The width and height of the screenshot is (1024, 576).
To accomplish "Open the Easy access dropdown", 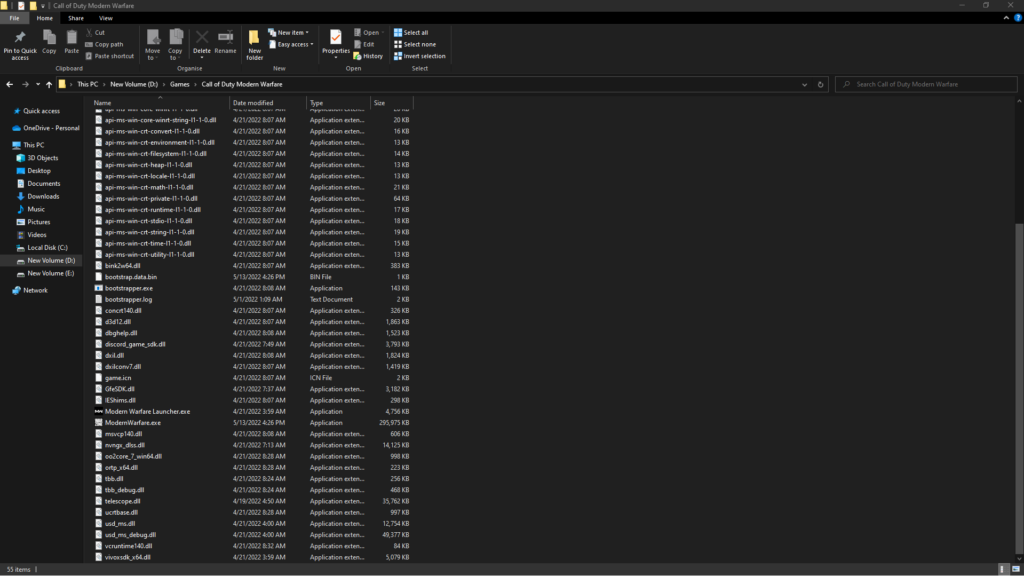I will [x=291, y=44].
